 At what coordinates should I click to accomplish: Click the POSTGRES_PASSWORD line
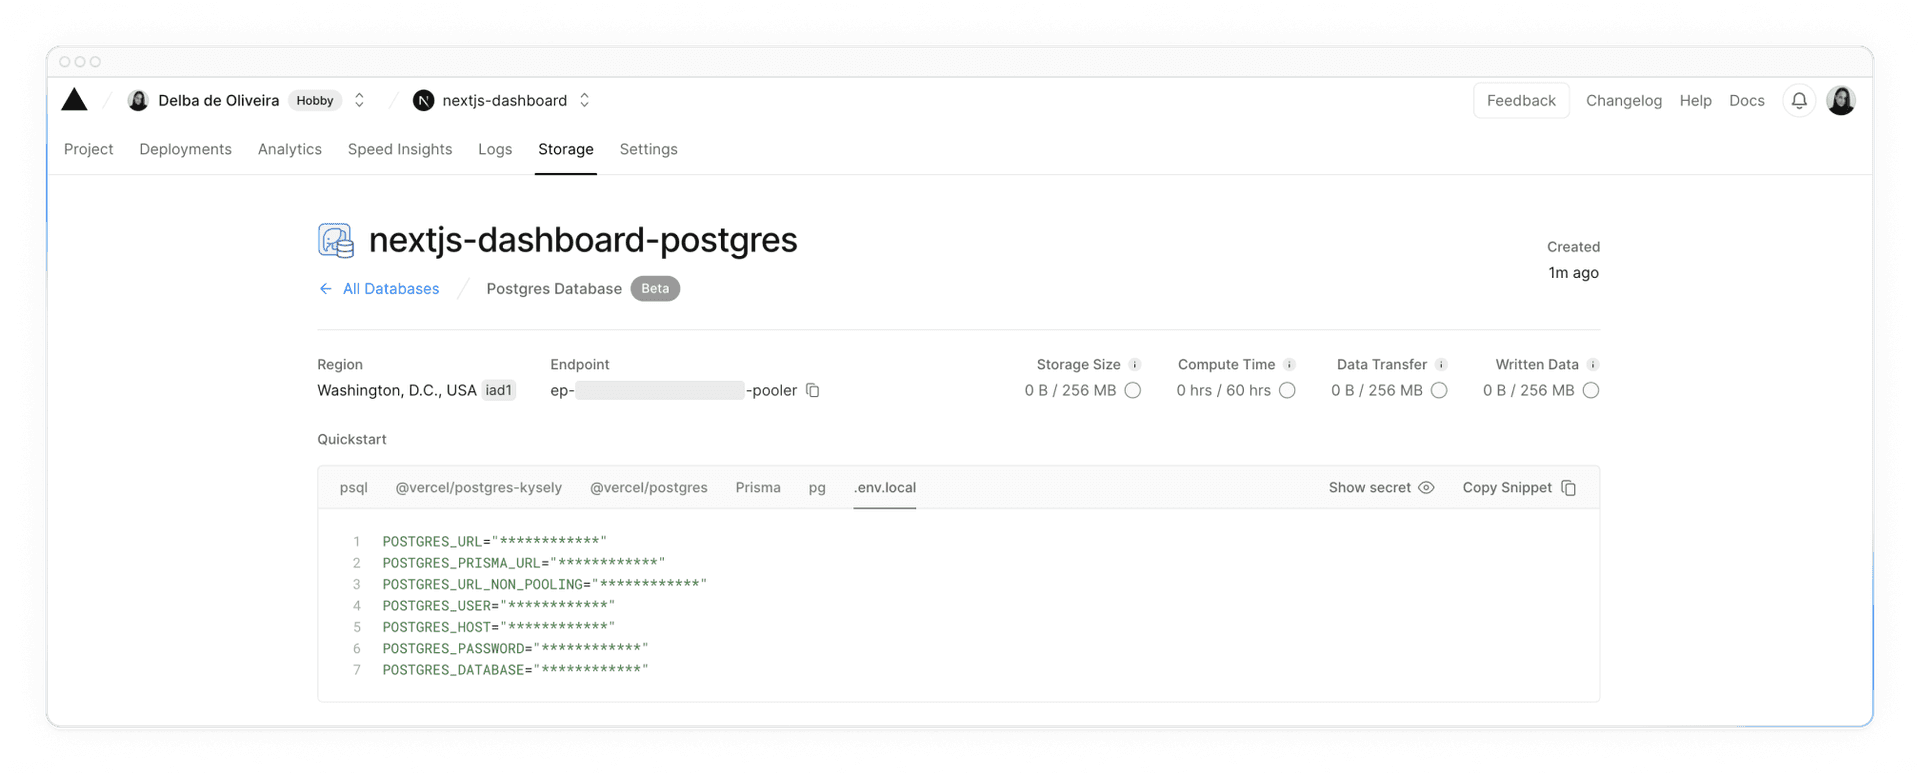(516, 649)
